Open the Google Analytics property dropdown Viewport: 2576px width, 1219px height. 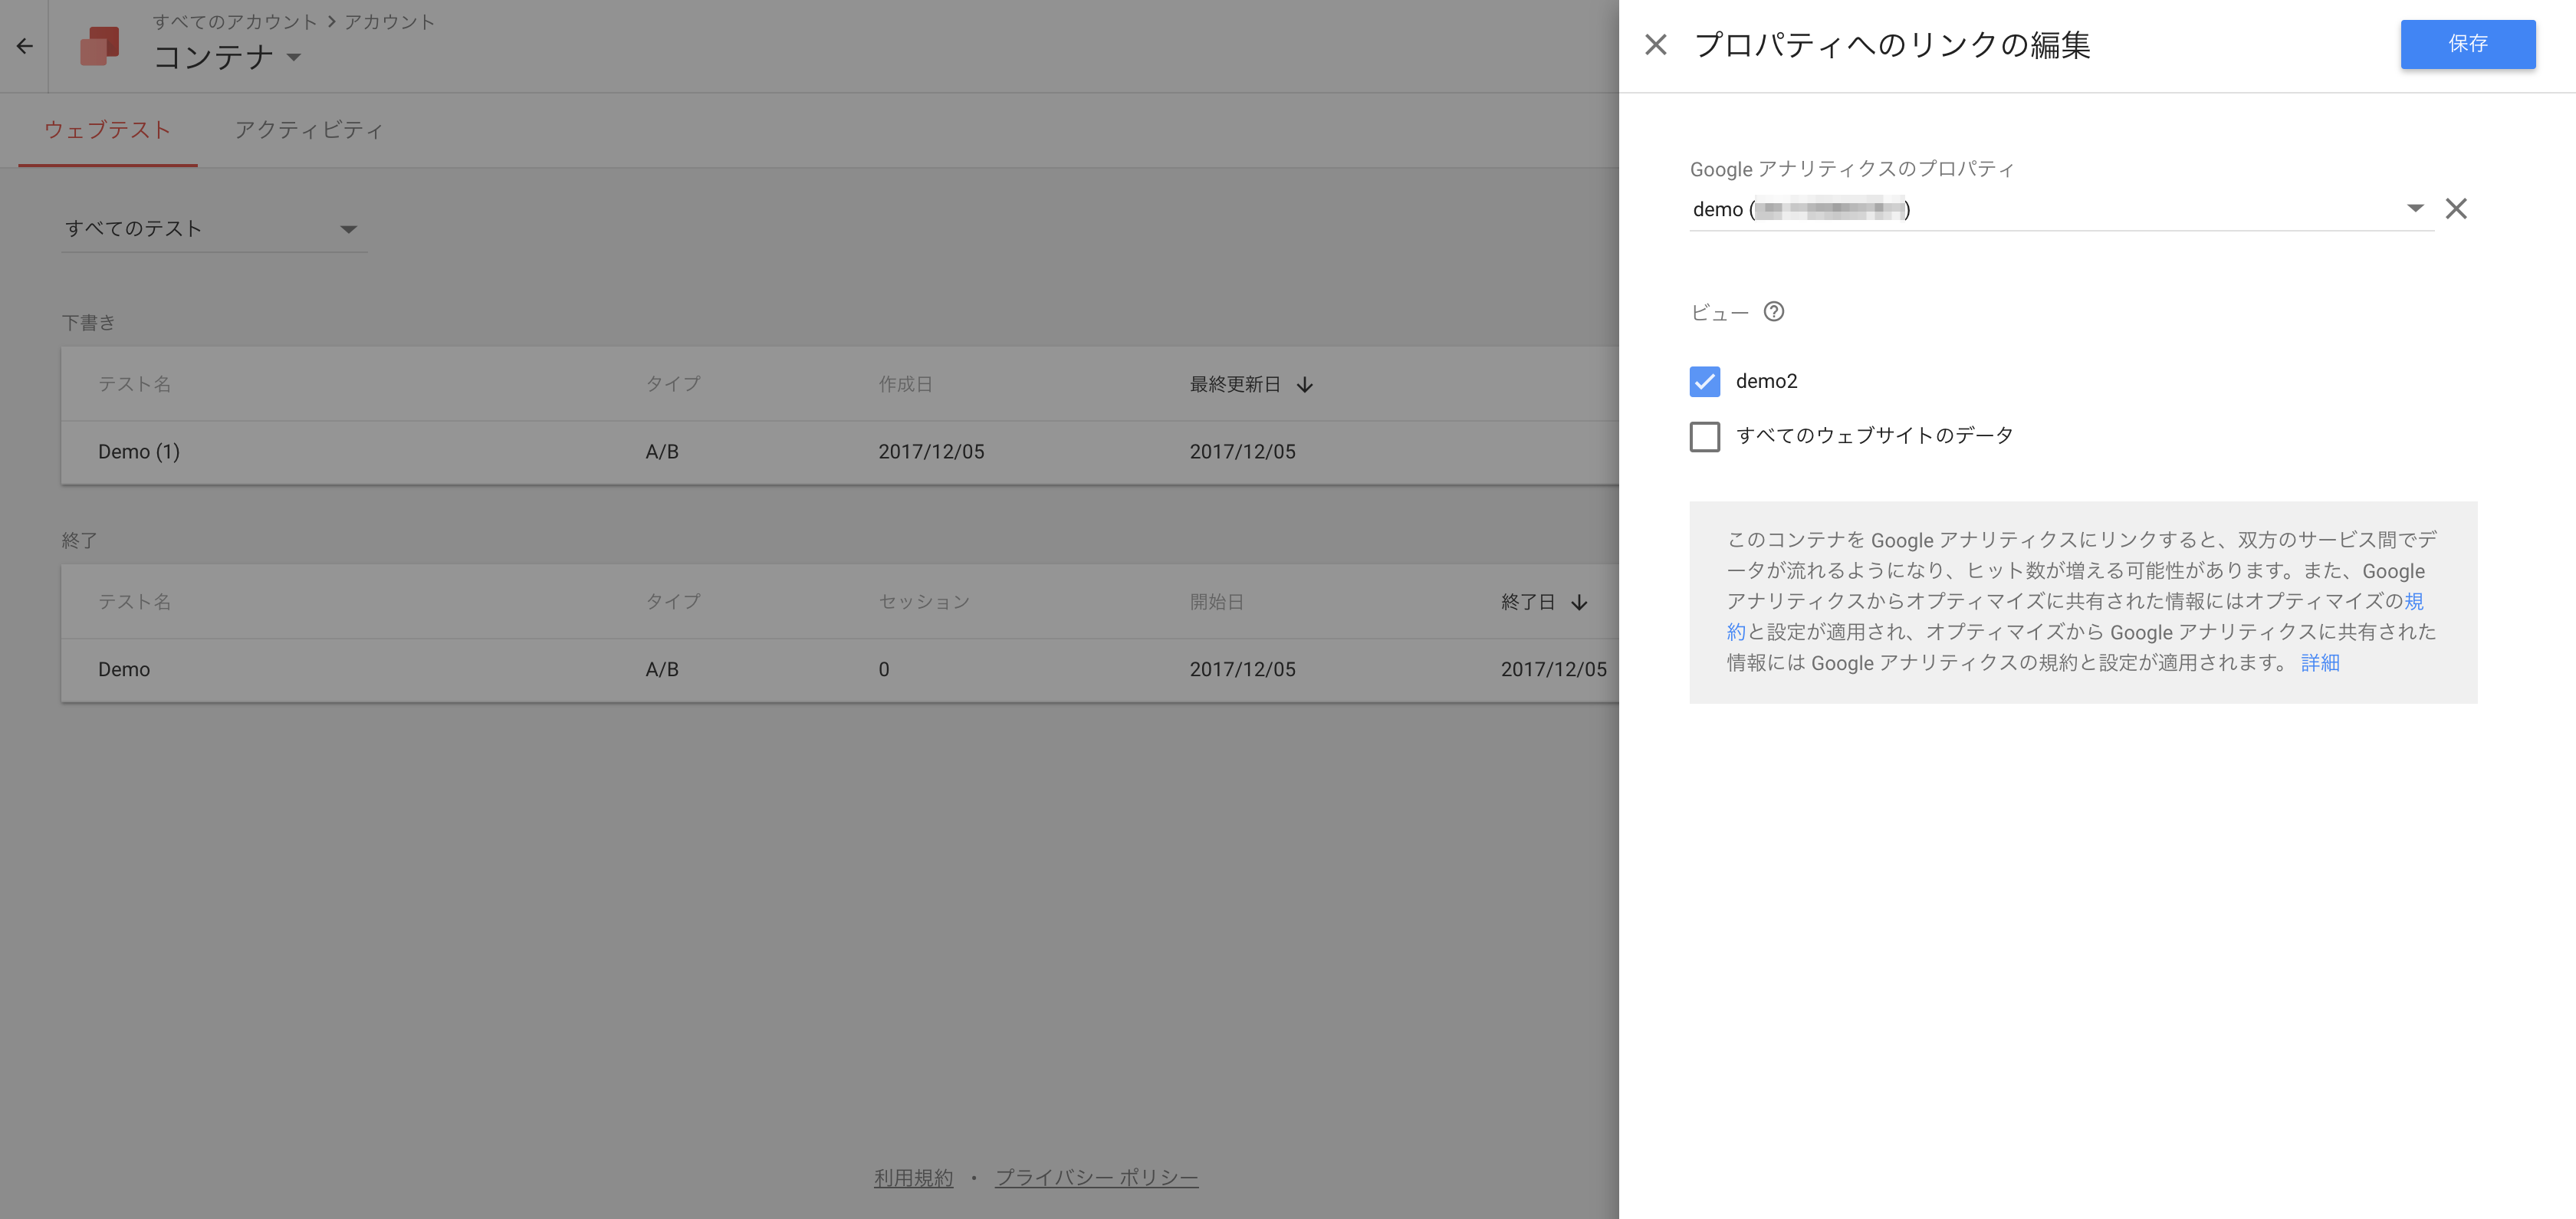coord(2414,209)
